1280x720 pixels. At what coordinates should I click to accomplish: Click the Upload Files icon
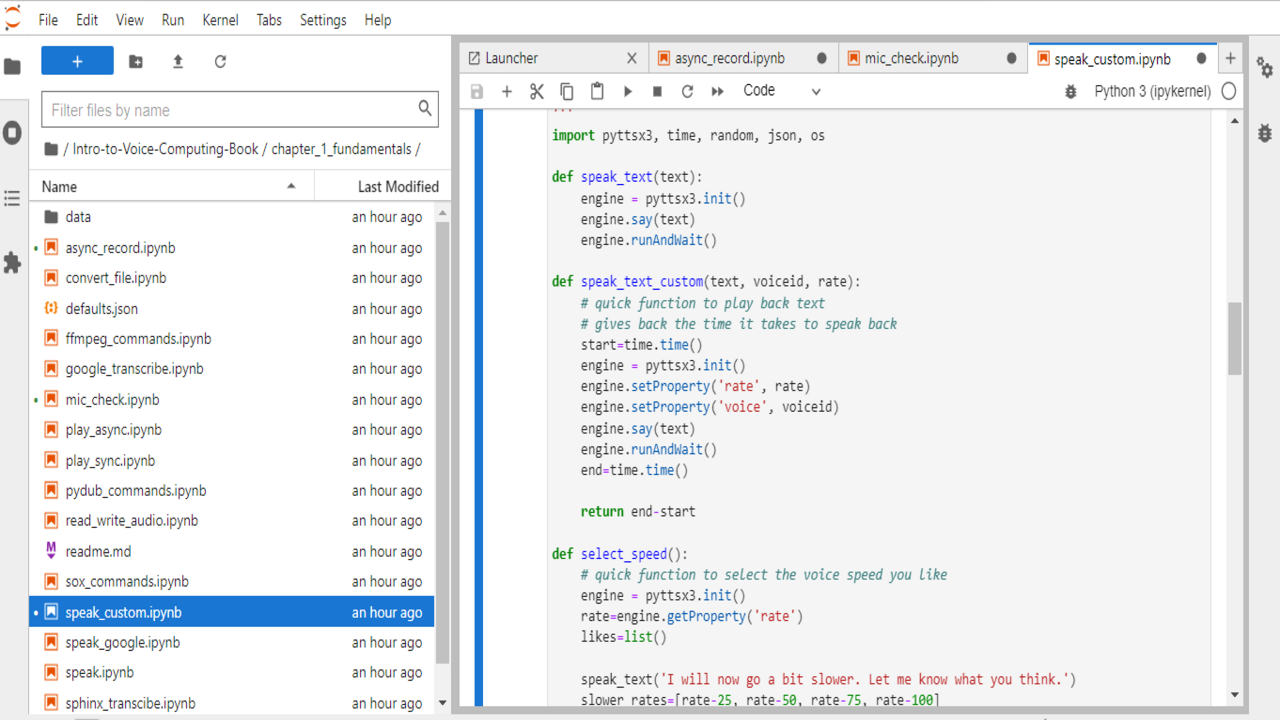pyautogui.click(x=178, y=61)
